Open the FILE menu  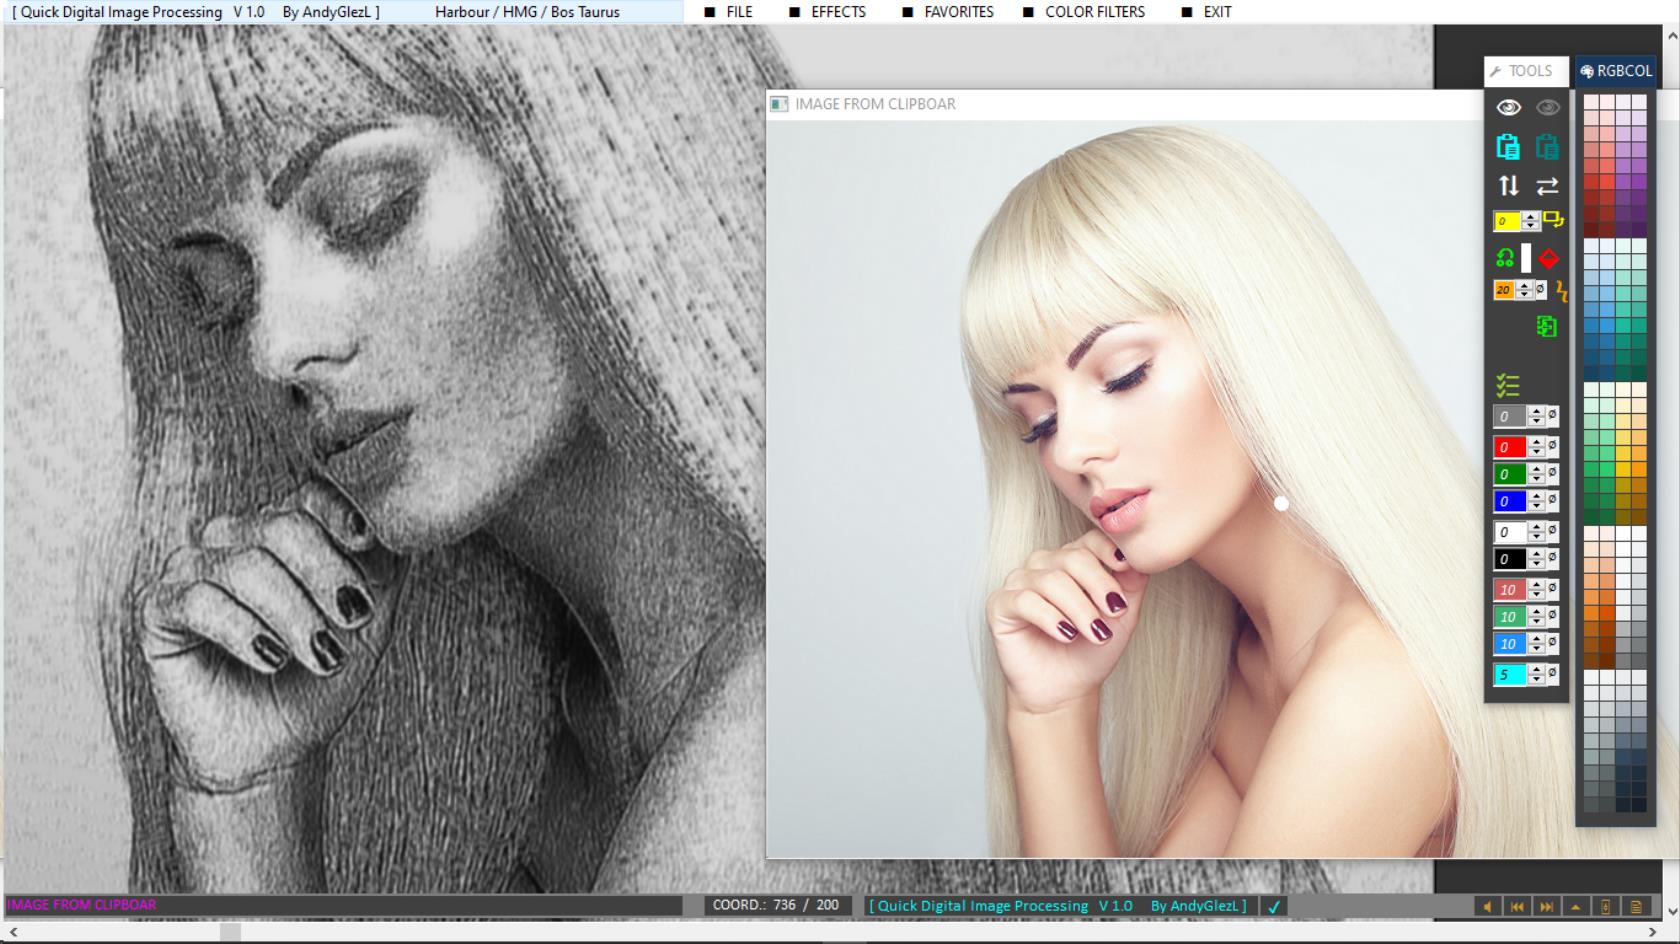738,12
